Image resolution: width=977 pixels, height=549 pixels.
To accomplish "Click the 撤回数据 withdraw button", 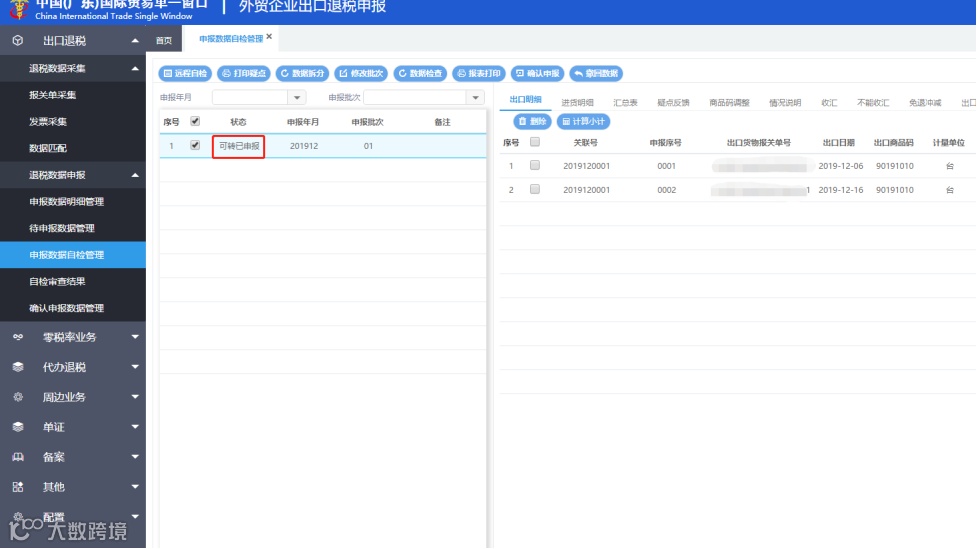I will coord(596,74).
